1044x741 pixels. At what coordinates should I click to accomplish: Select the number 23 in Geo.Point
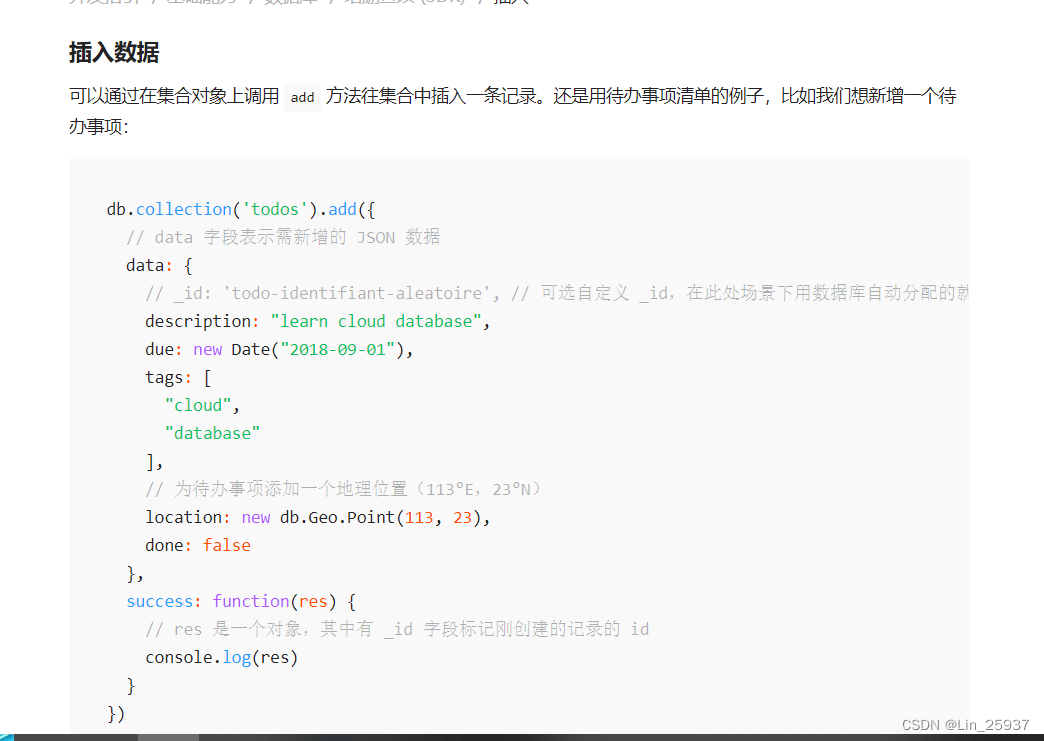coord(463,517)
